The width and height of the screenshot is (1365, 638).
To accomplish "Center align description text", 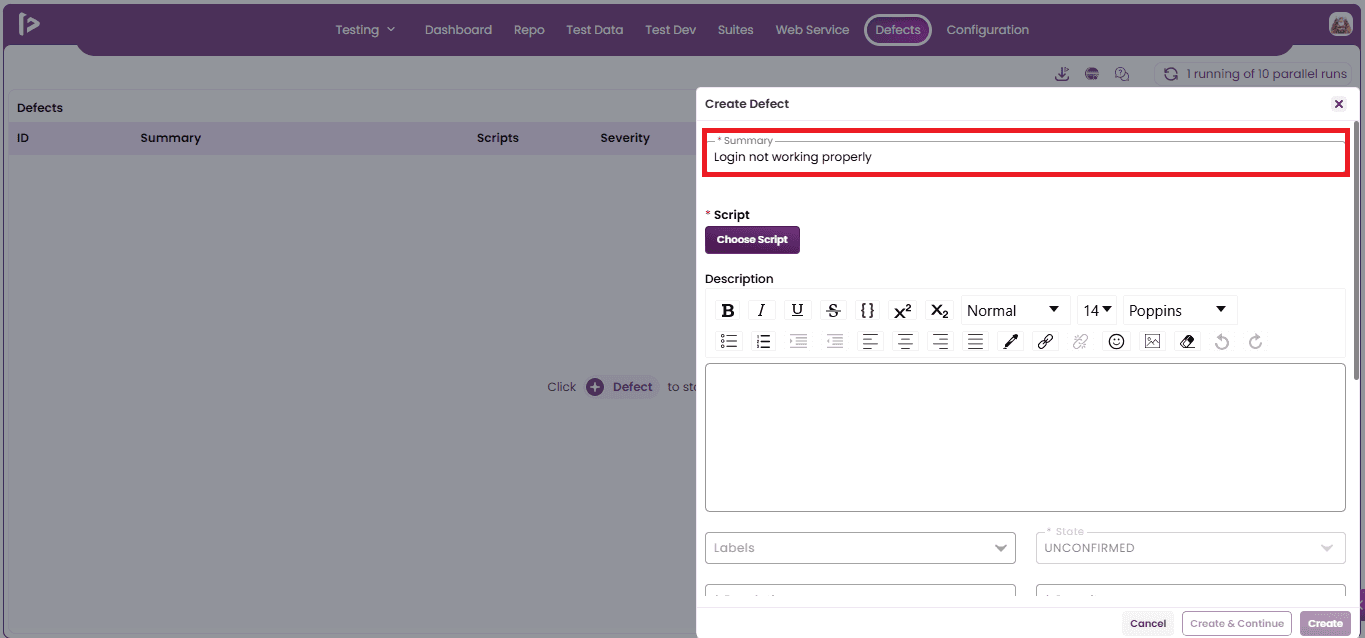I will point(905,342).
